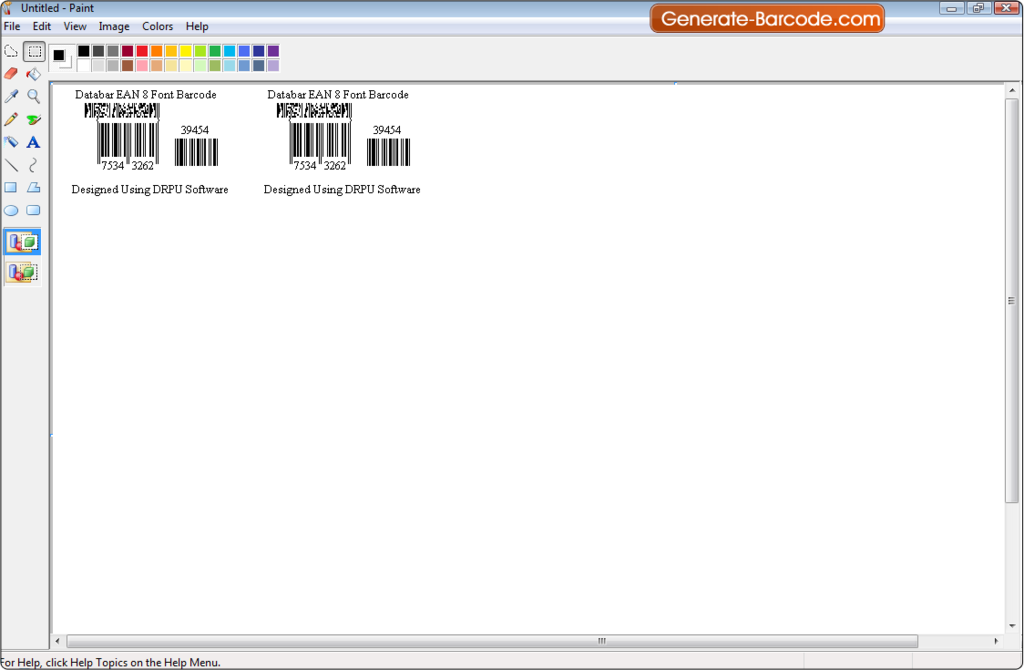Activate the Text tool
Viewport: 1024px width, 670px height.
coord(33,142)
